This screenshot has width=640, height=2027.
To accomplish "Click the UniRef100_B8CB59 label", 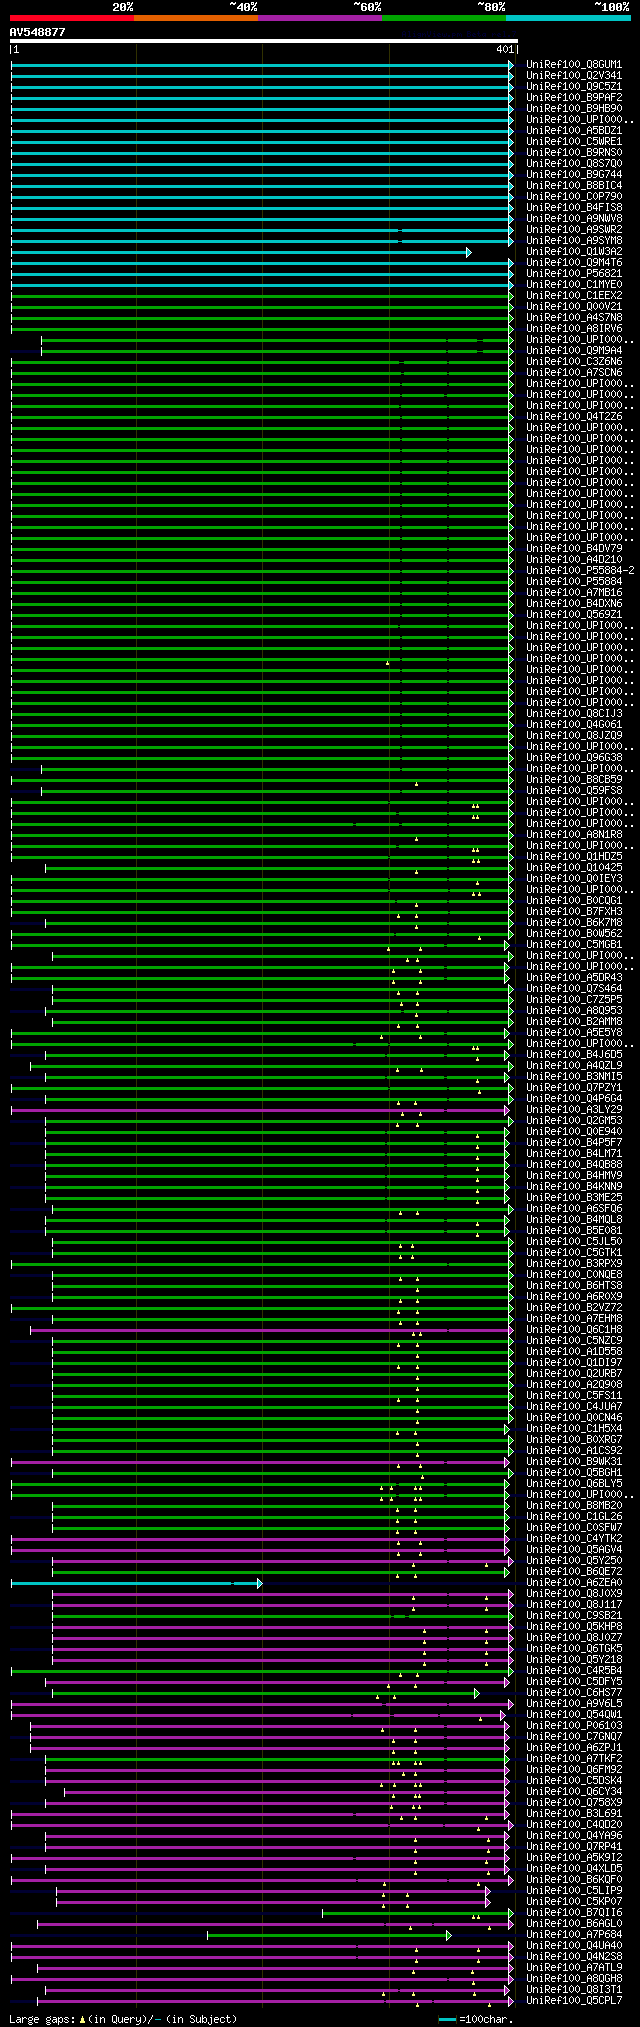I will tap(574, 780).
